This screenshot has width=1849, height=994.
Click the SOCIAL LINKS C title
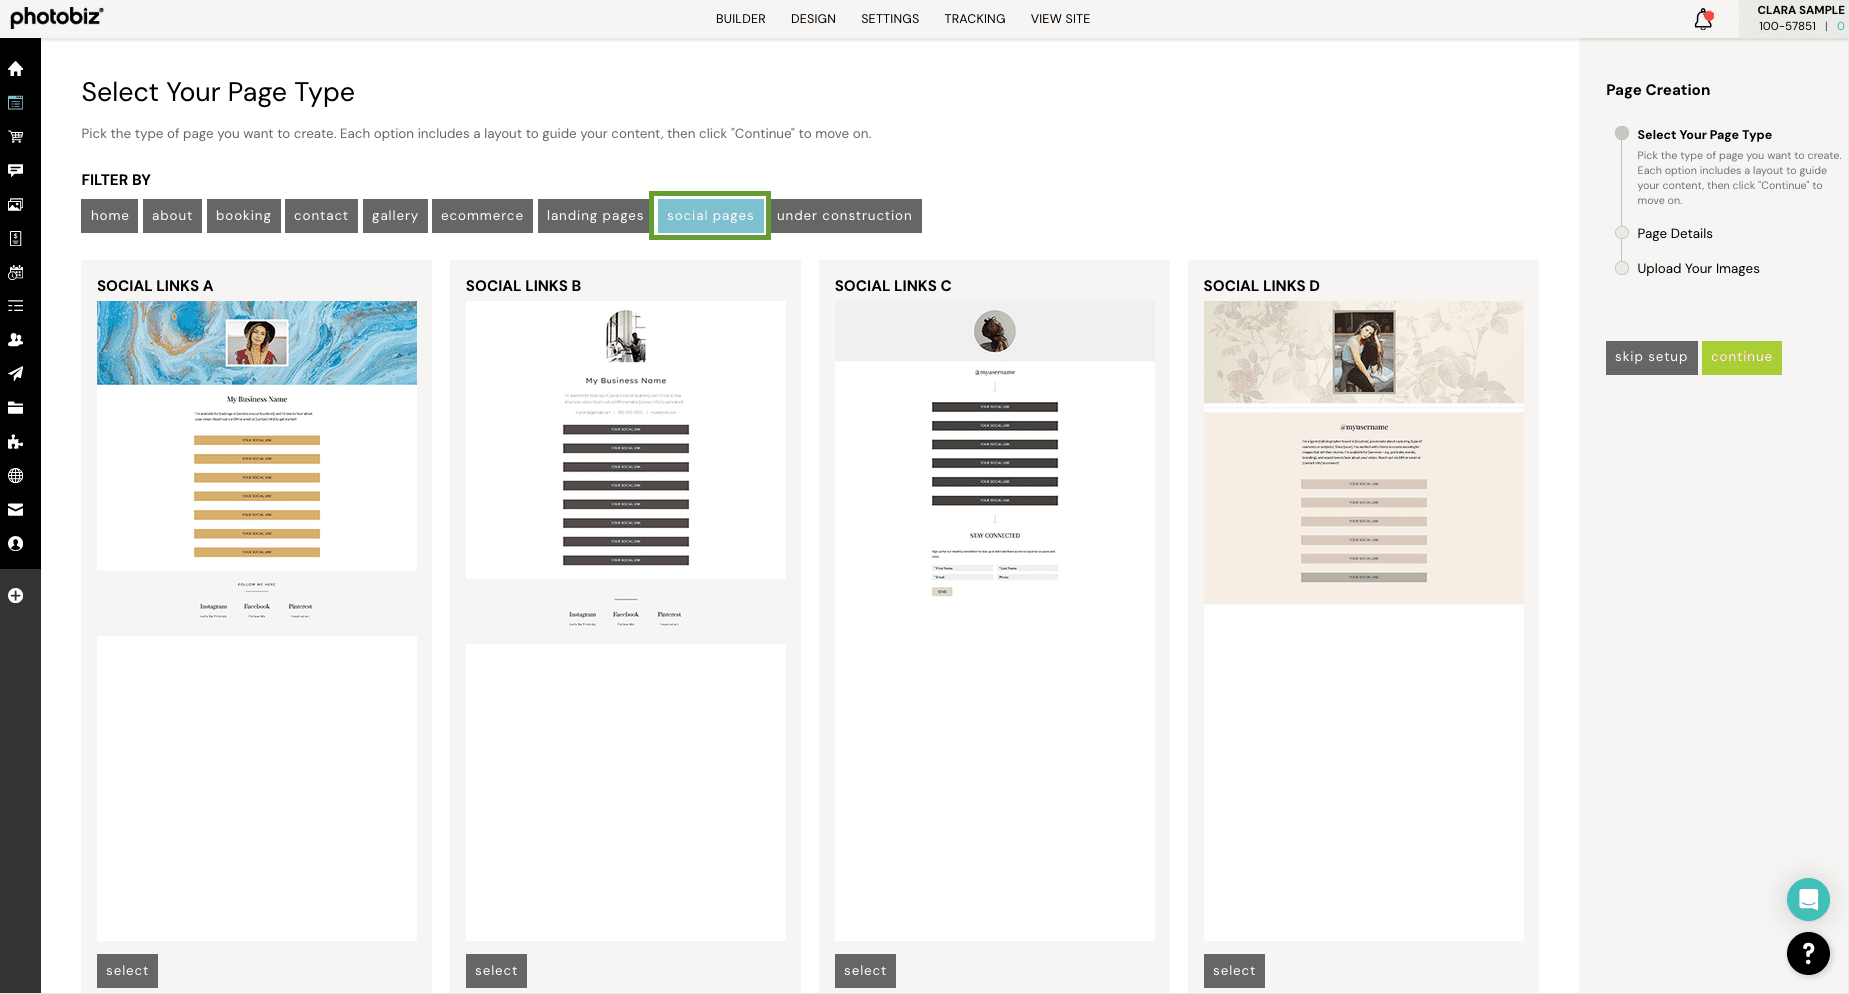point(893,286)
